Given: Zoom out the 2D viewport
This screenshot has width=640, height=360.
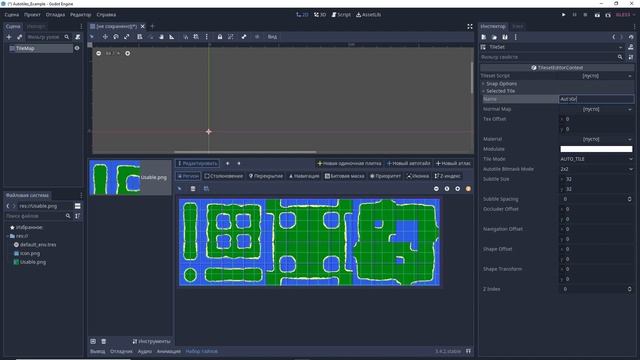Looking at the screenshot, I should pyautogui.click(x=98, y=53).
